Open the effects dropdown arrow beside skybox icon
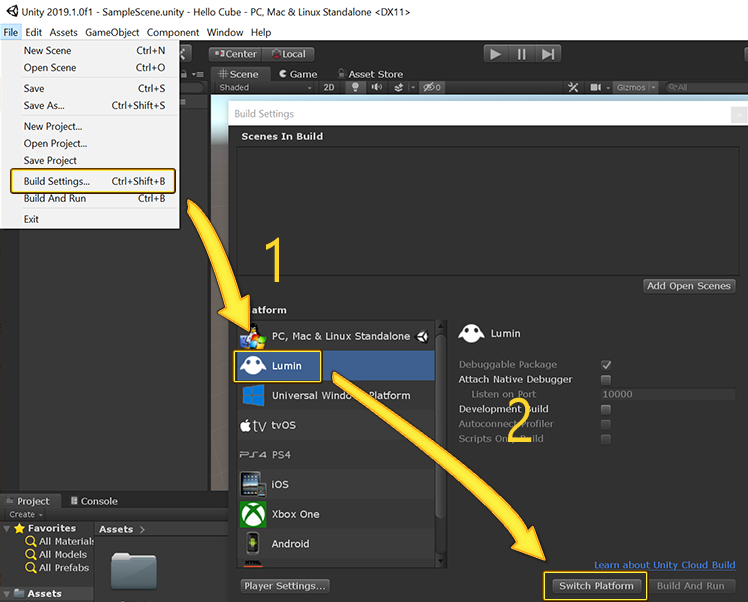 coord(413,87)
